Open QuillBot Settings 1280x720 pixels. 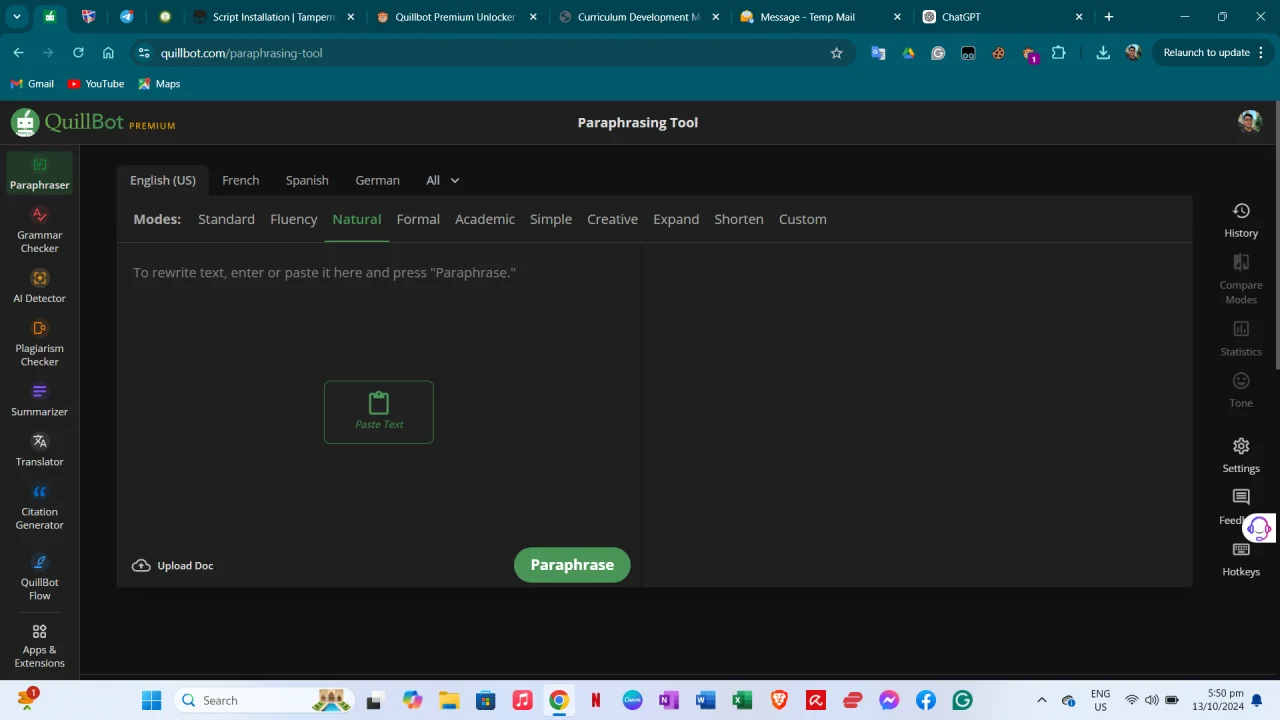coord(1241,455)
